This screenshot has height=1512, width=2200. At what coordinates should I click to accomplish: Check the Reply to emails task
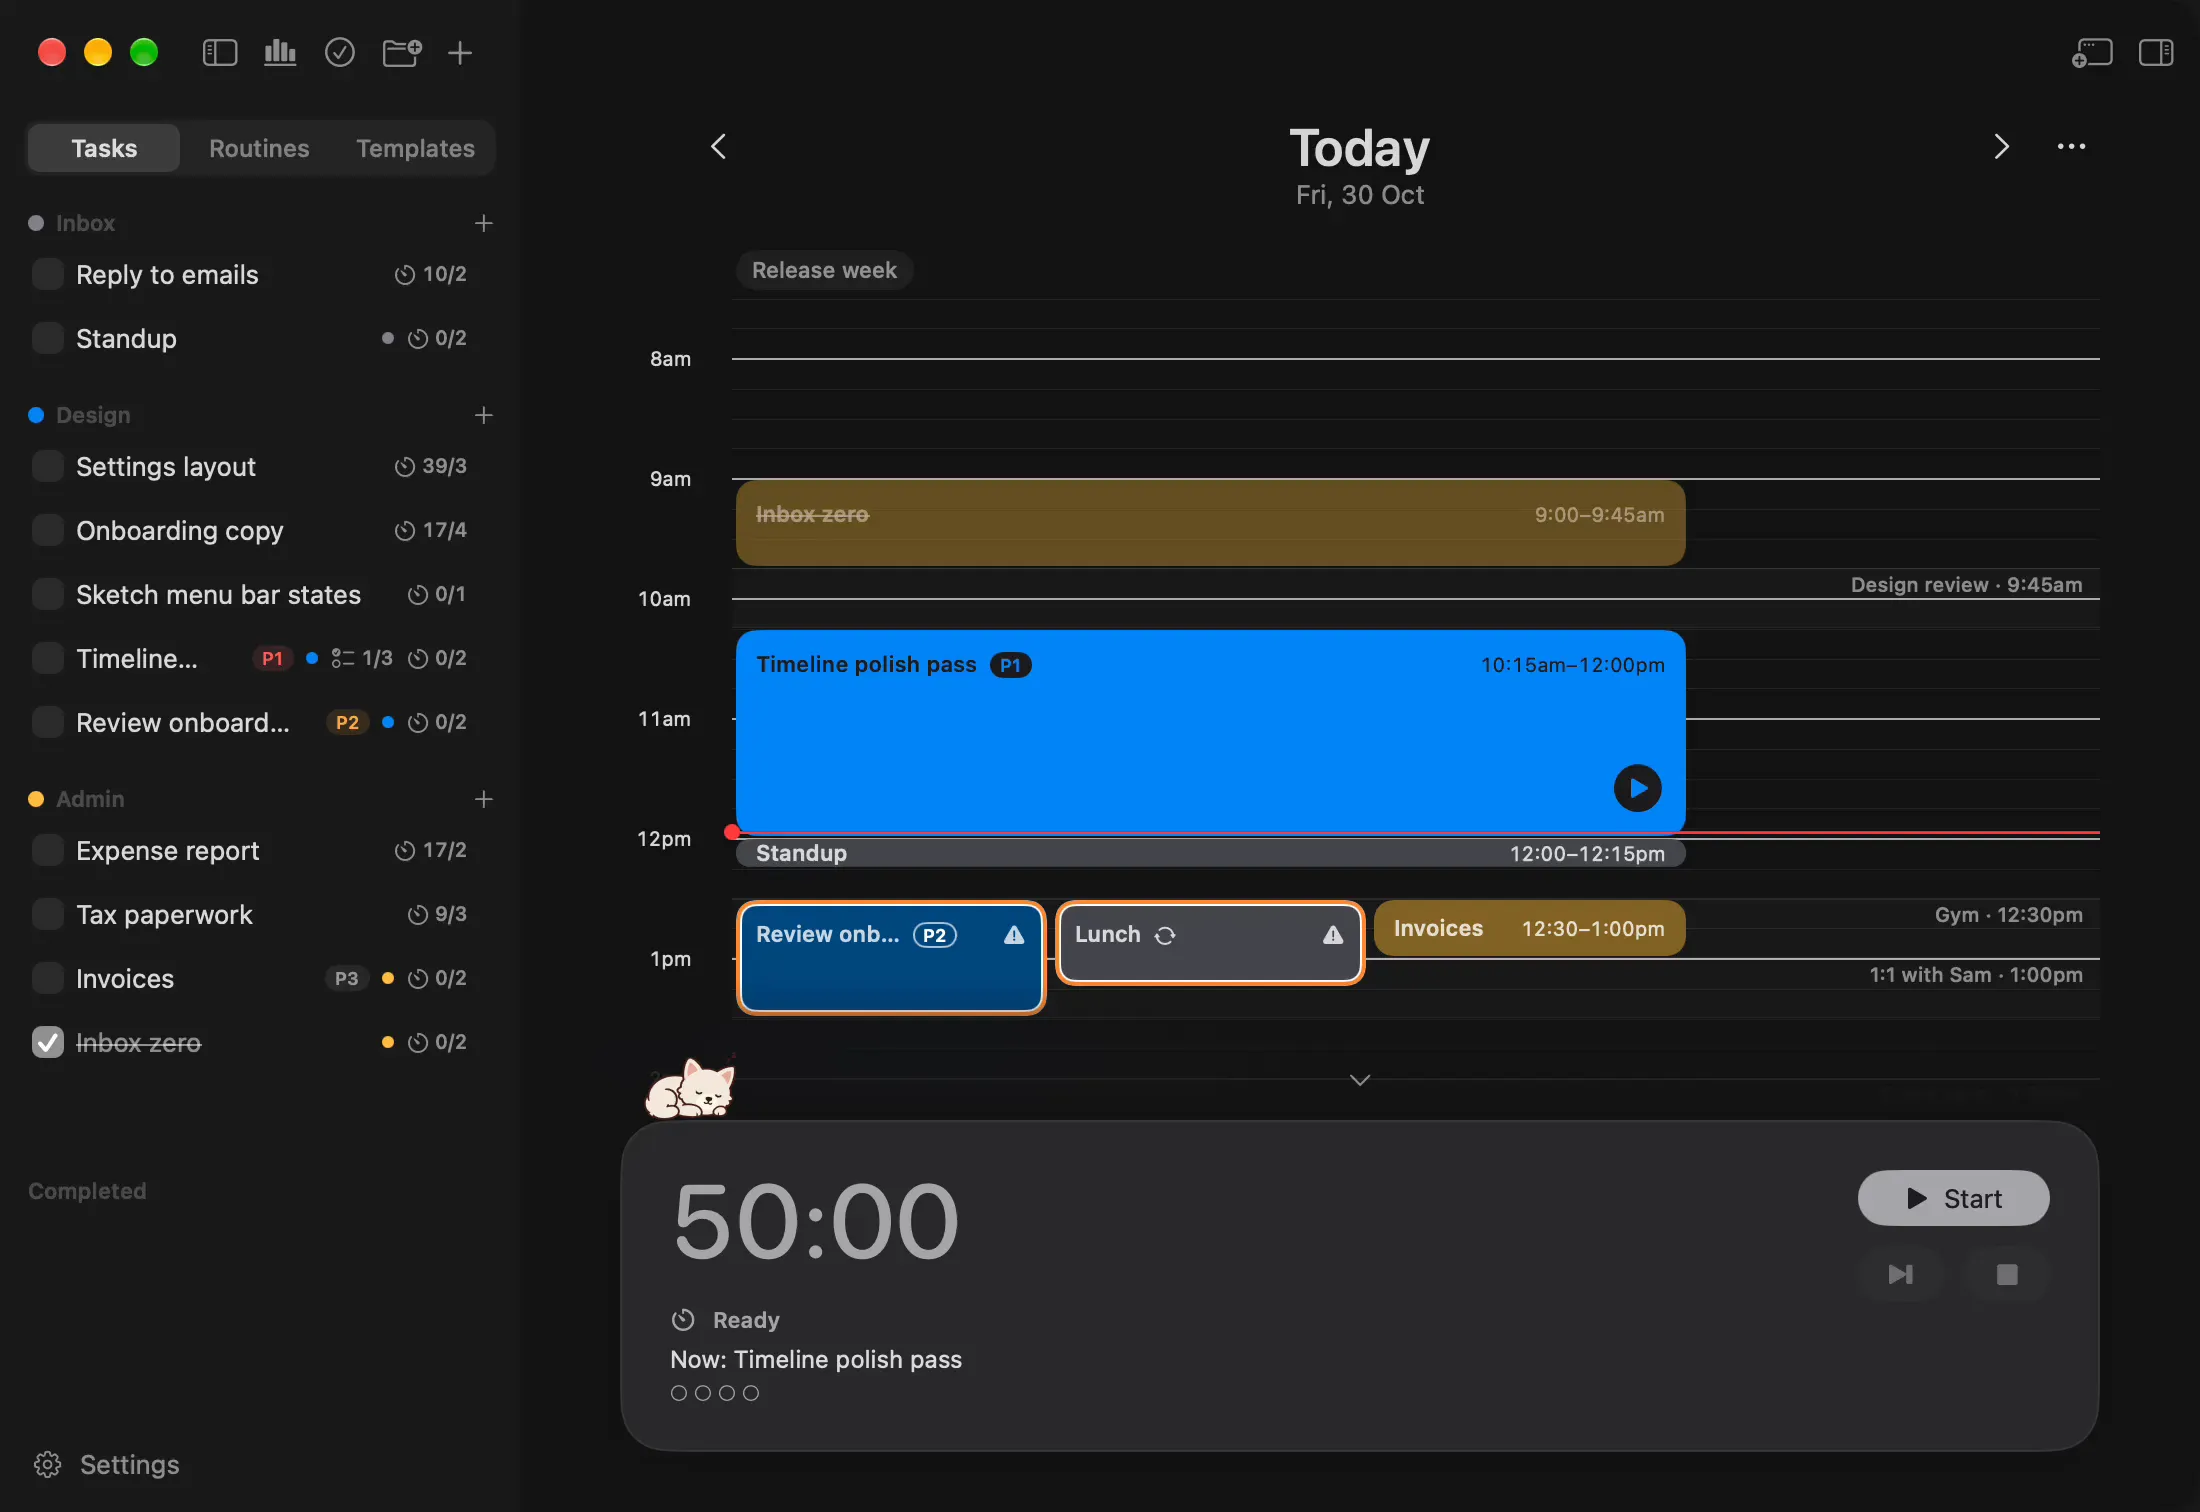click(x=48, y=274)
